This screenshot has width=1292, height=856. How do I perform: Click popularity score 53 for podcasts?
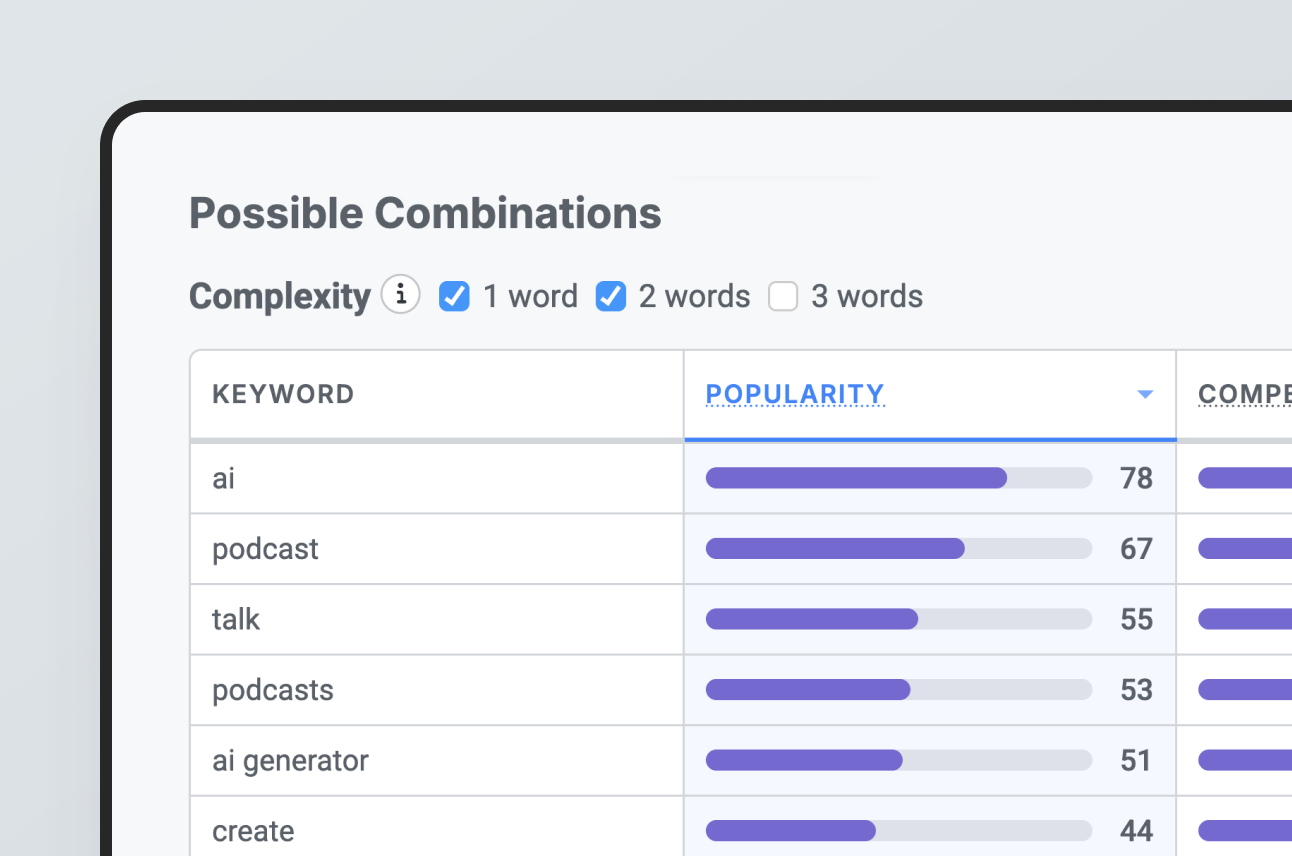[1136, 690]
